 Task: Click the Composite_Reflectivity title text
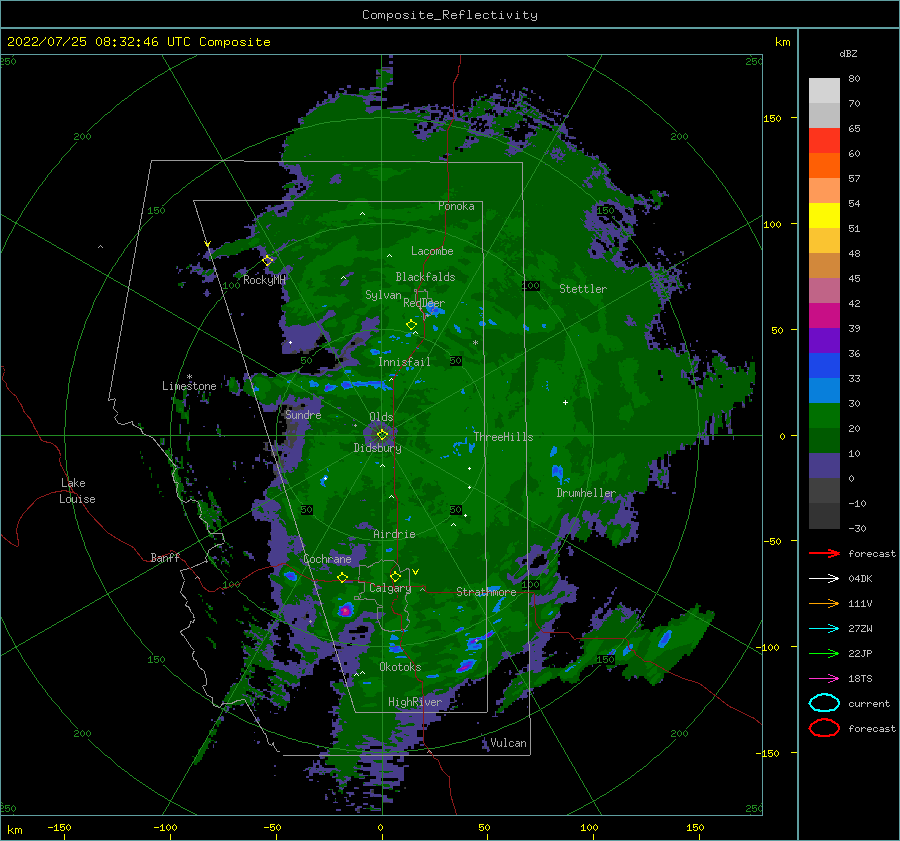[450, 15]
